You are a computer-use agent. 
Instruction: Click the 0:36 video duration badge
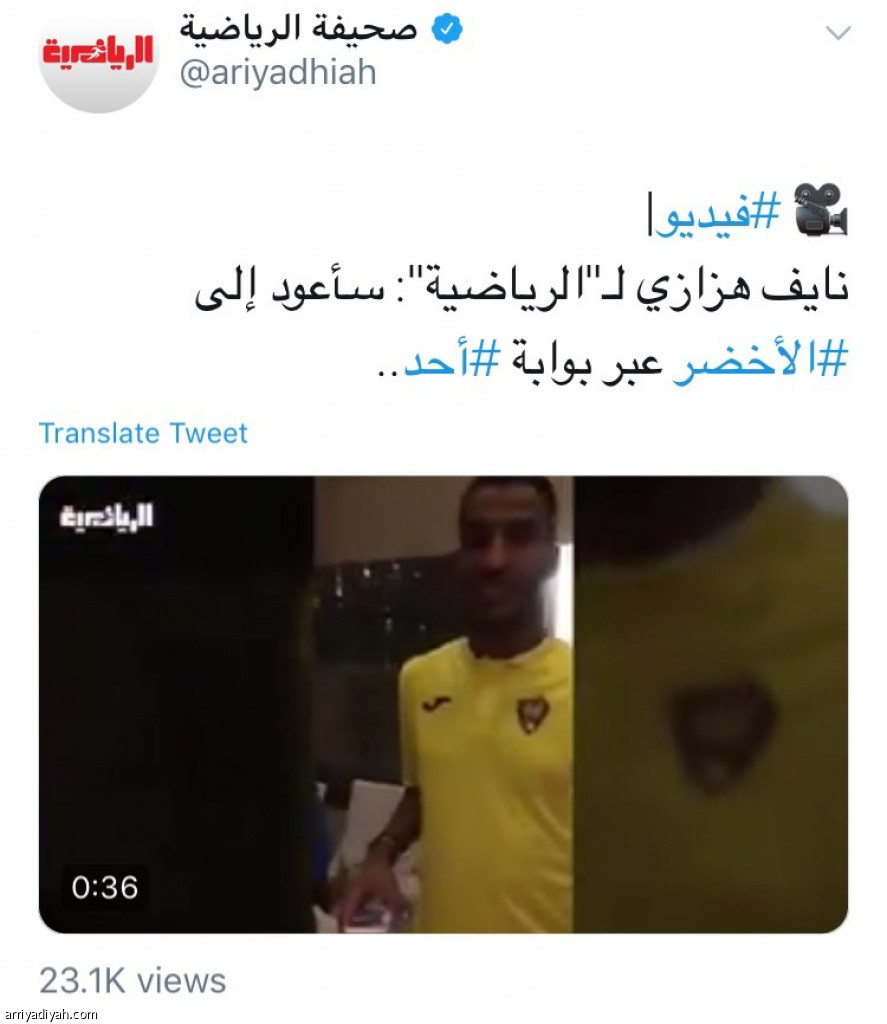[x=105, y=887]
